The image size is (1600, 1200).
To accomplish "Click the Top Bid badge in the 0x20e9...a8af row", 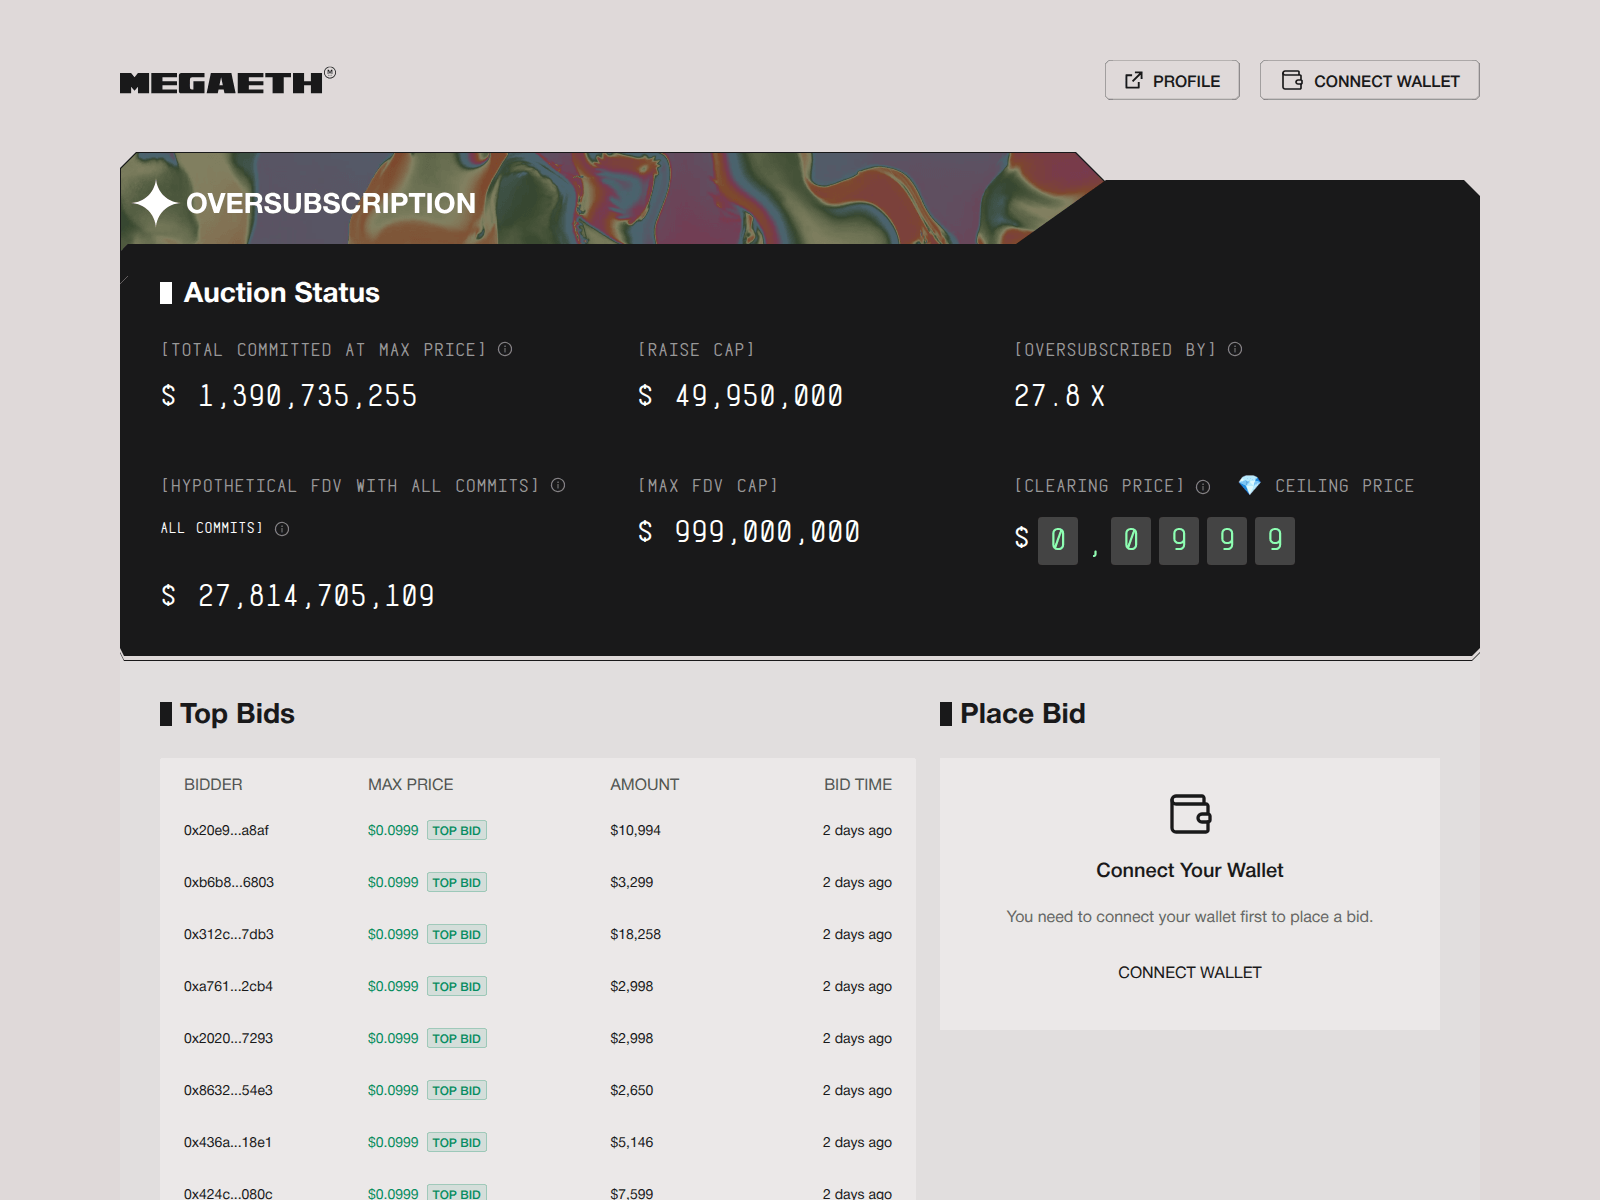I will 457,830.
